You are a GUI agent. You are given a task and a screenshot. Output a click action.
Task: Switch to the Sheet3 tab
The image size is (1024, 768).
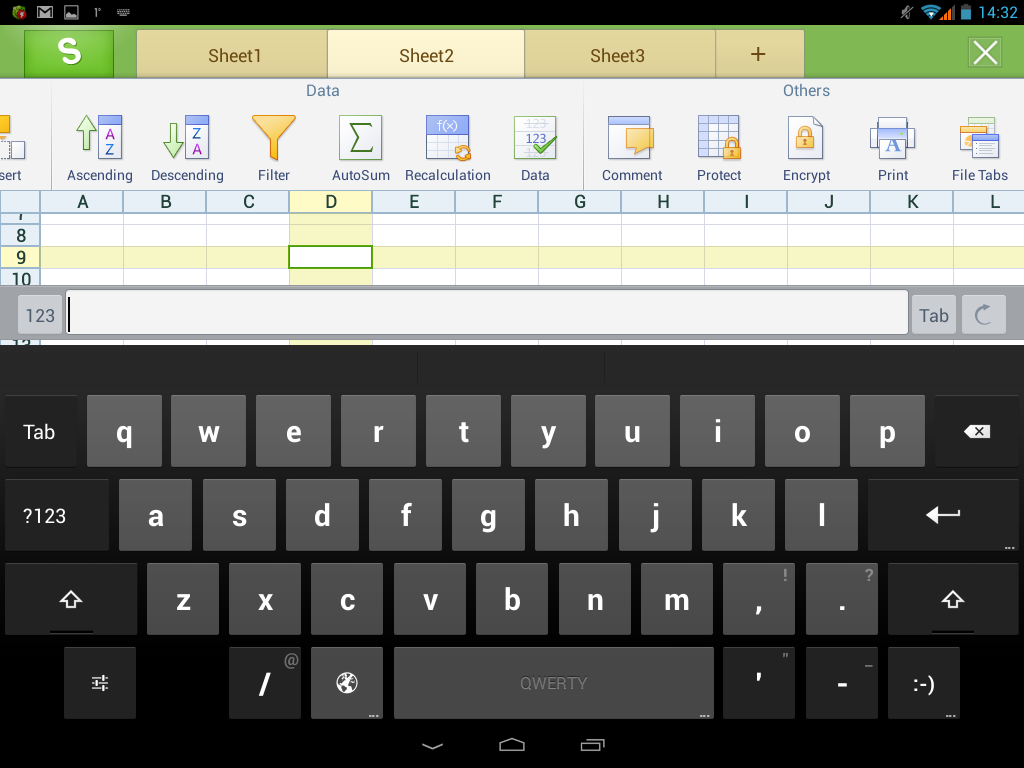click(617, 55)
